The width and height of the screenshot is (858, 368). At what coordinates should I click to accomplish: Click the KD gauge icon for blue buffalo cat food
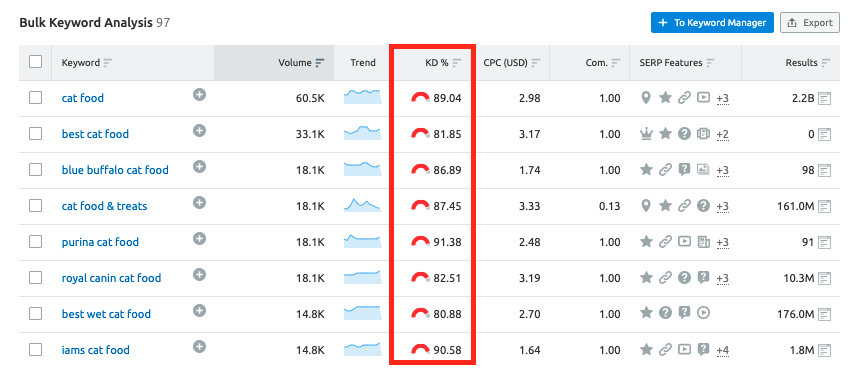(x=420, y=170)
